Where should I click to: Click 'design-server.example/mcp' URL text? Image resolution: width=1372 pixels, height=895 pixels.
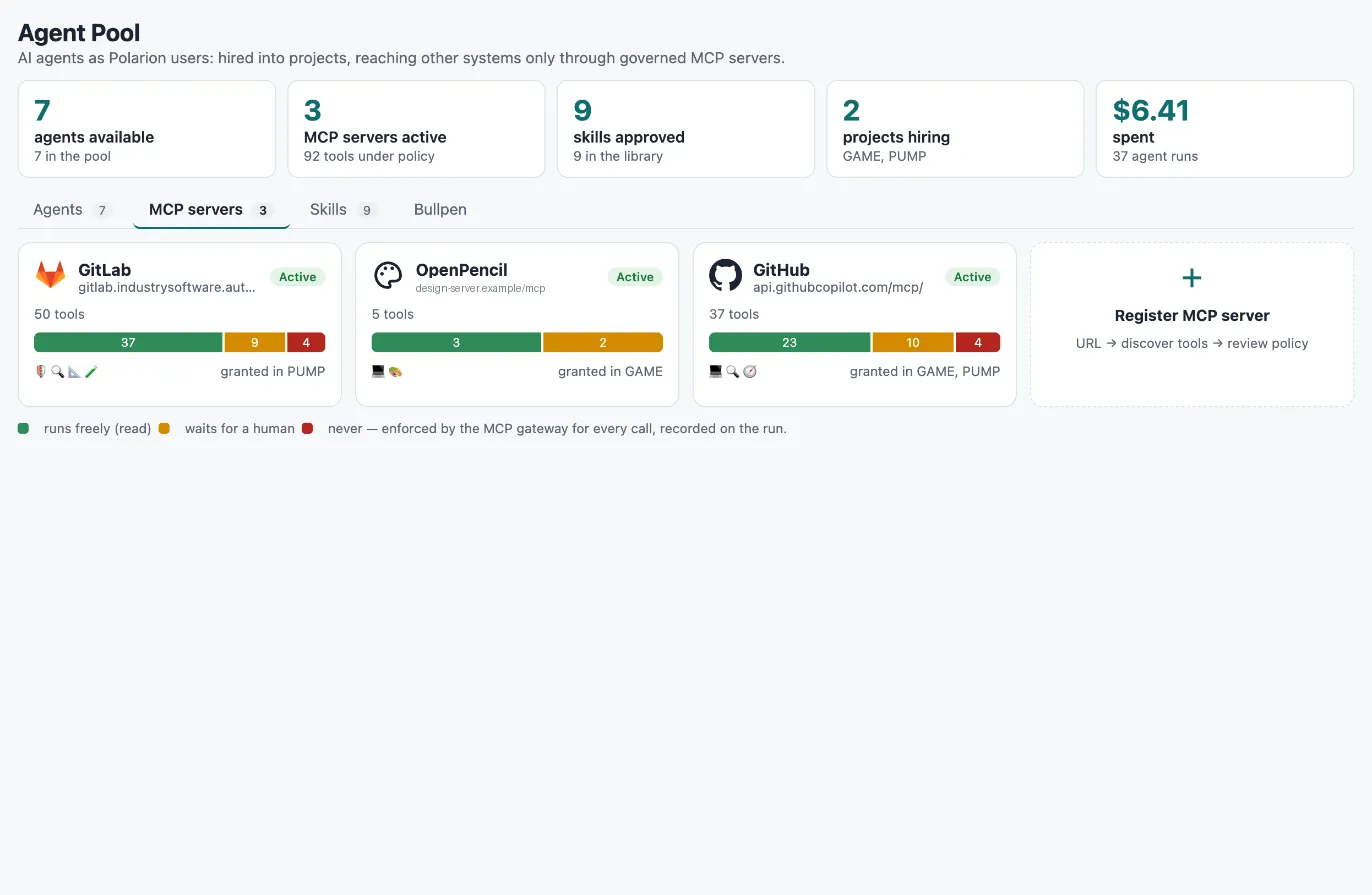click(x=481, y=288)
